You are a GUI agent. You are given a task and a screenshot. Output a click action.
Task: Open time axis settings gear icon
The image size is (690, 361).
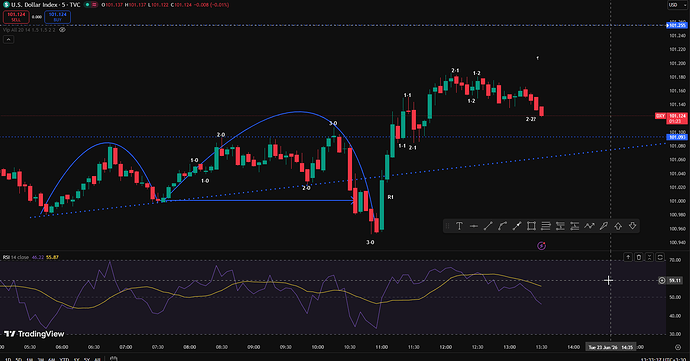click(x=678, y=347)
